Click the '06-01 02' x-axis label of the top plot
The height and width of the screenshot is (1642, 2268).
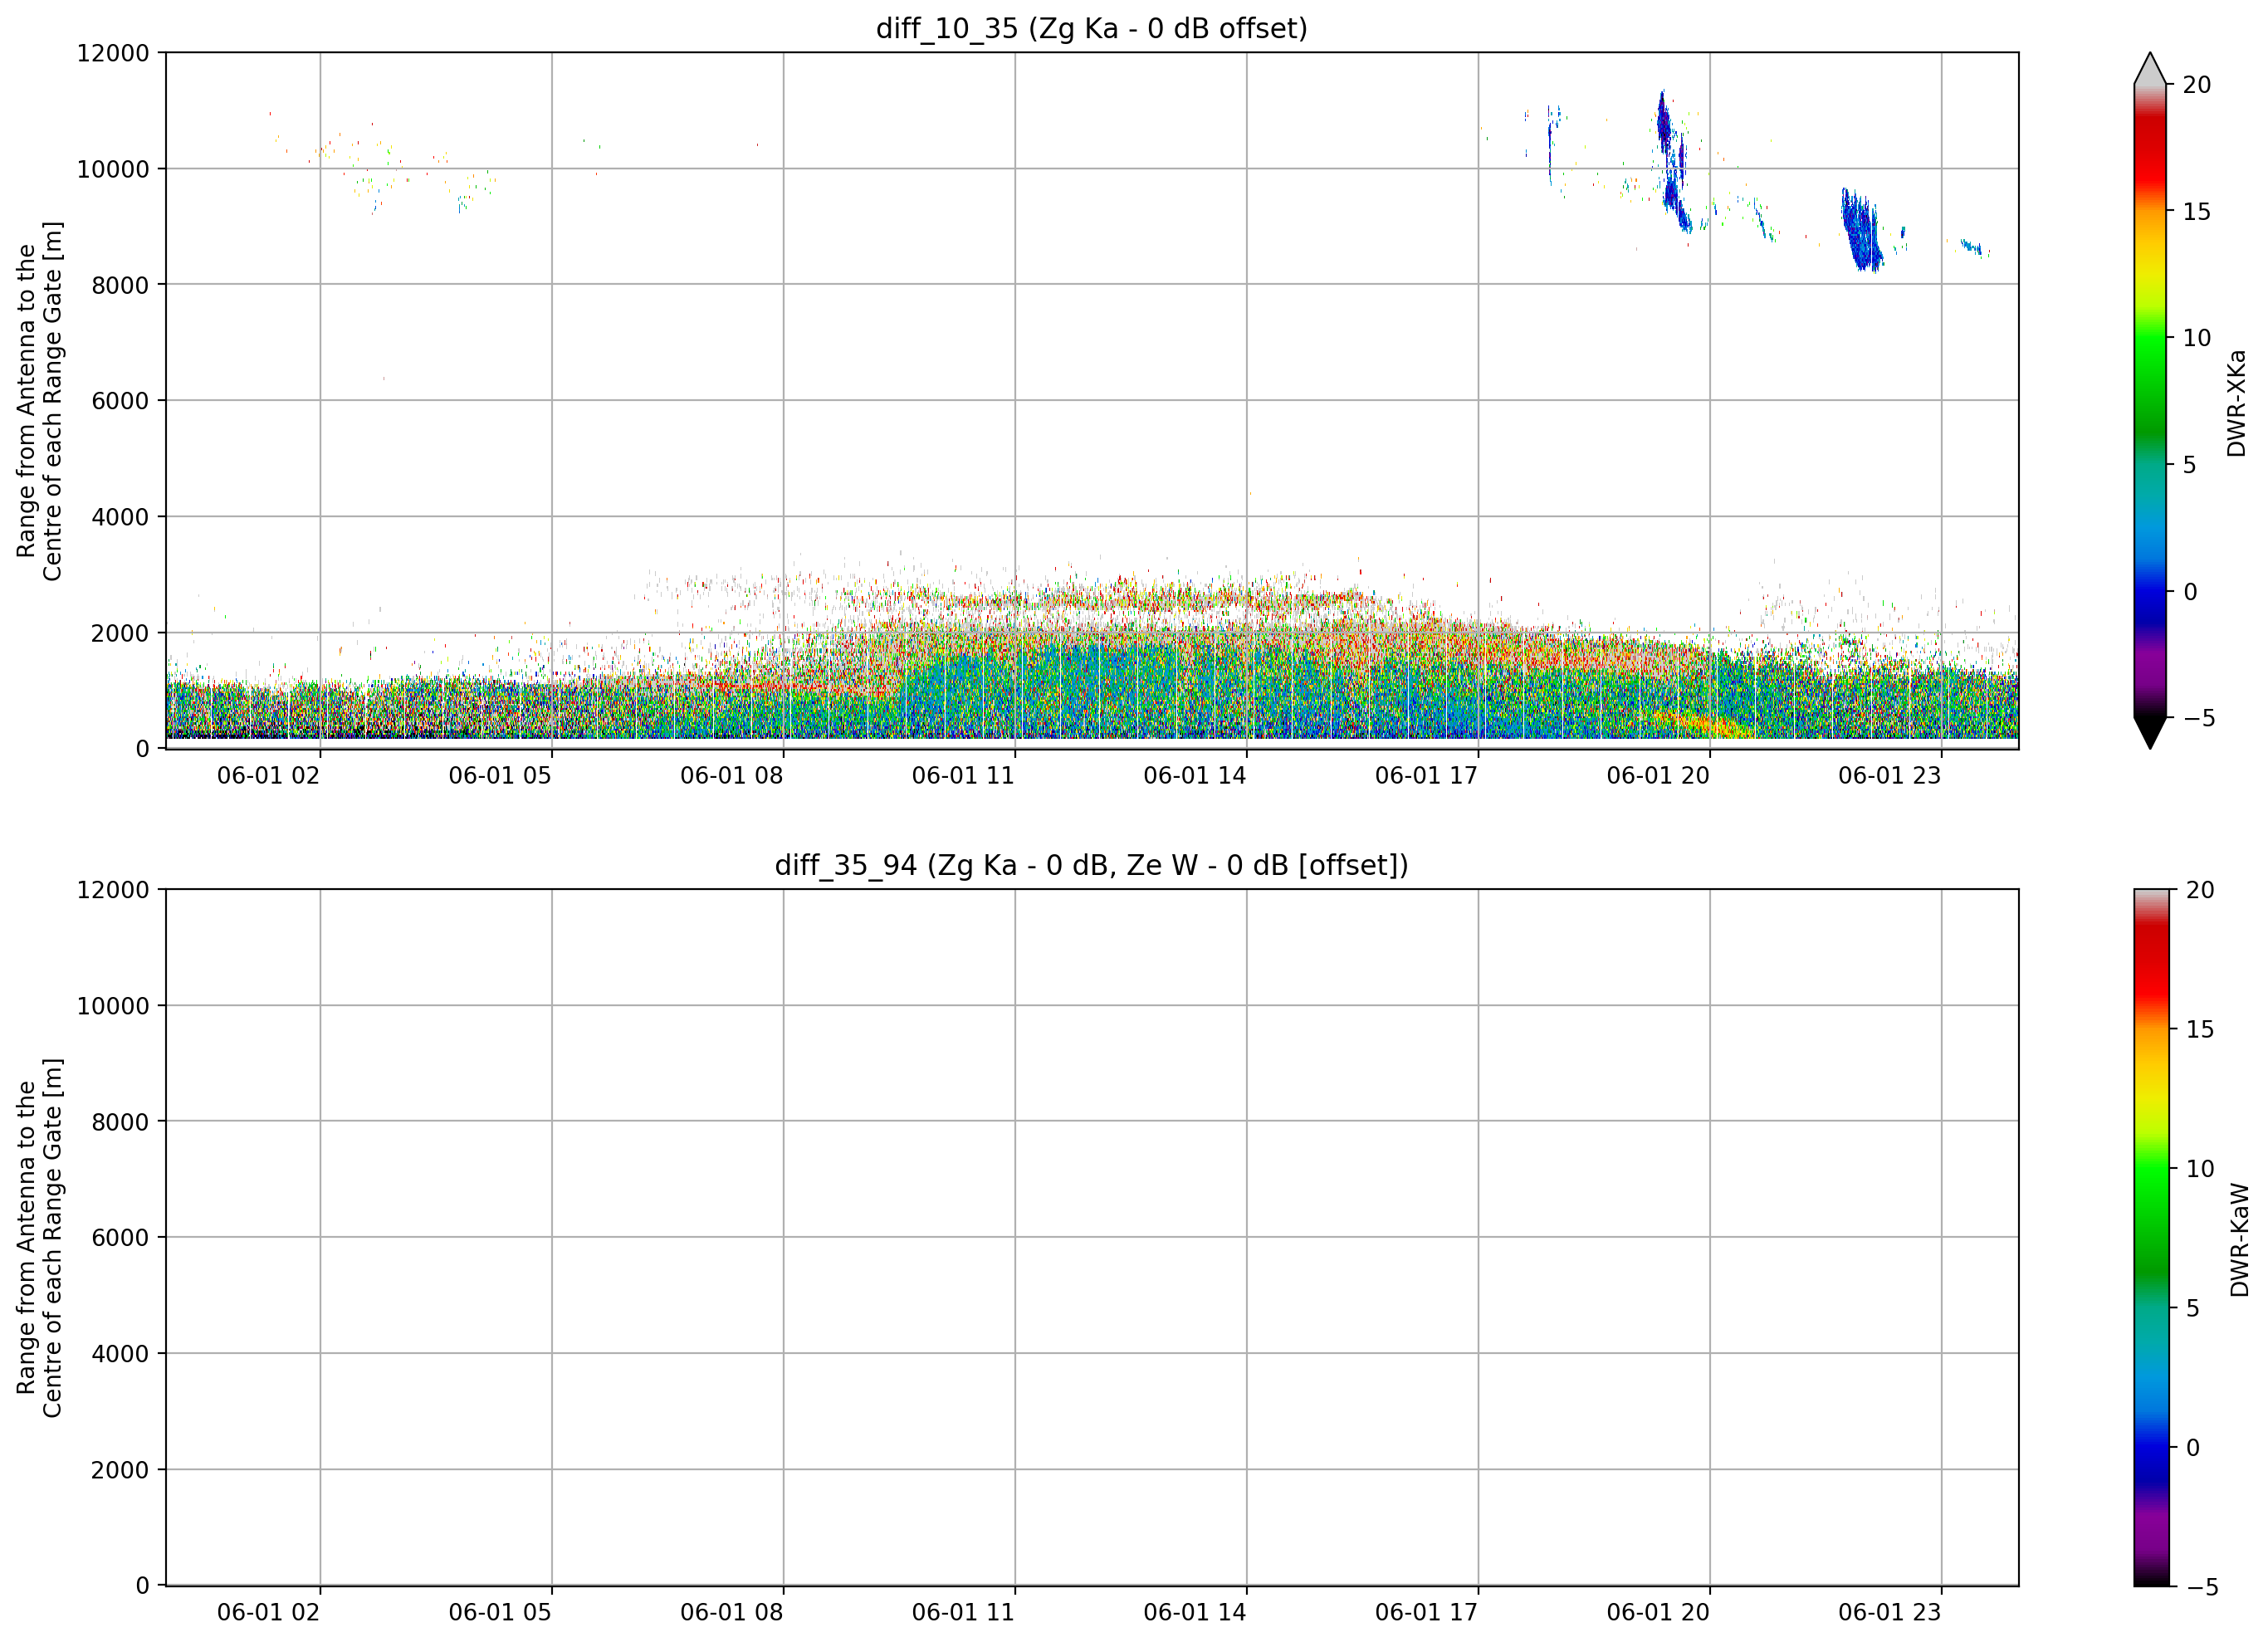coord(268,775)
